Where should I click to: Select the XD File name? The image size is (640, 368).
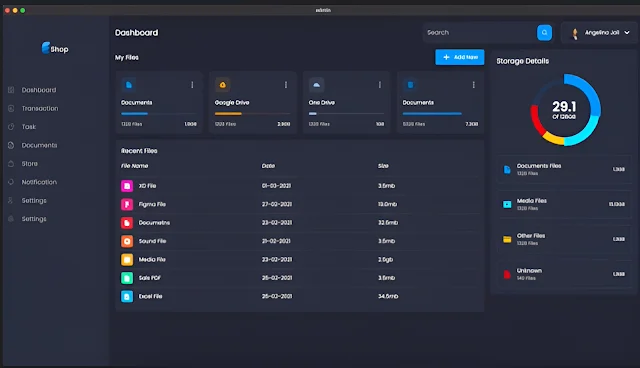147,186
